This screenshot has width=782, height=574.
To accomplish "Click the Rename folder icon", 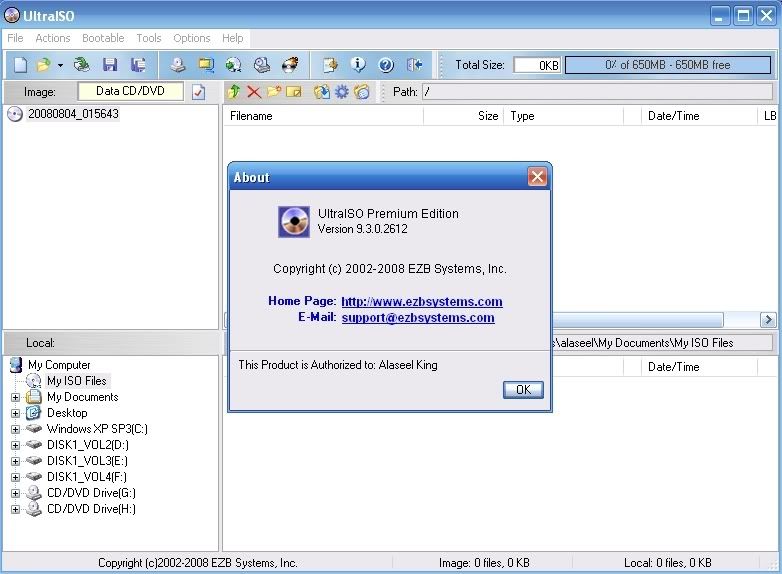I will click(294, 92).
